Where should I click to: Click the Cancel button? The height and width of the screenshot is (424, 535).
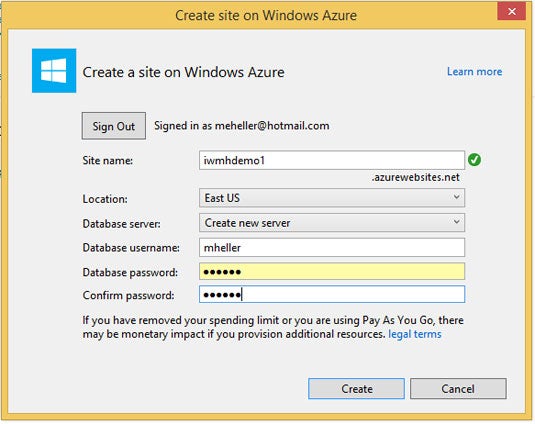[458, 389]
